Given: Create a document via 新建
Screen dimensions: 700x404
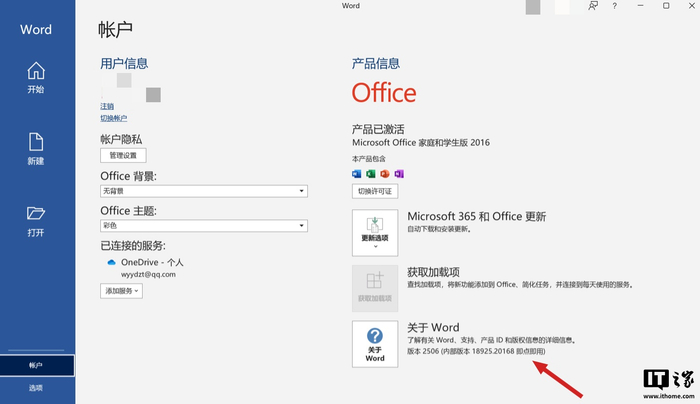Looking at the screenshot, I should (x=36, y=149).
